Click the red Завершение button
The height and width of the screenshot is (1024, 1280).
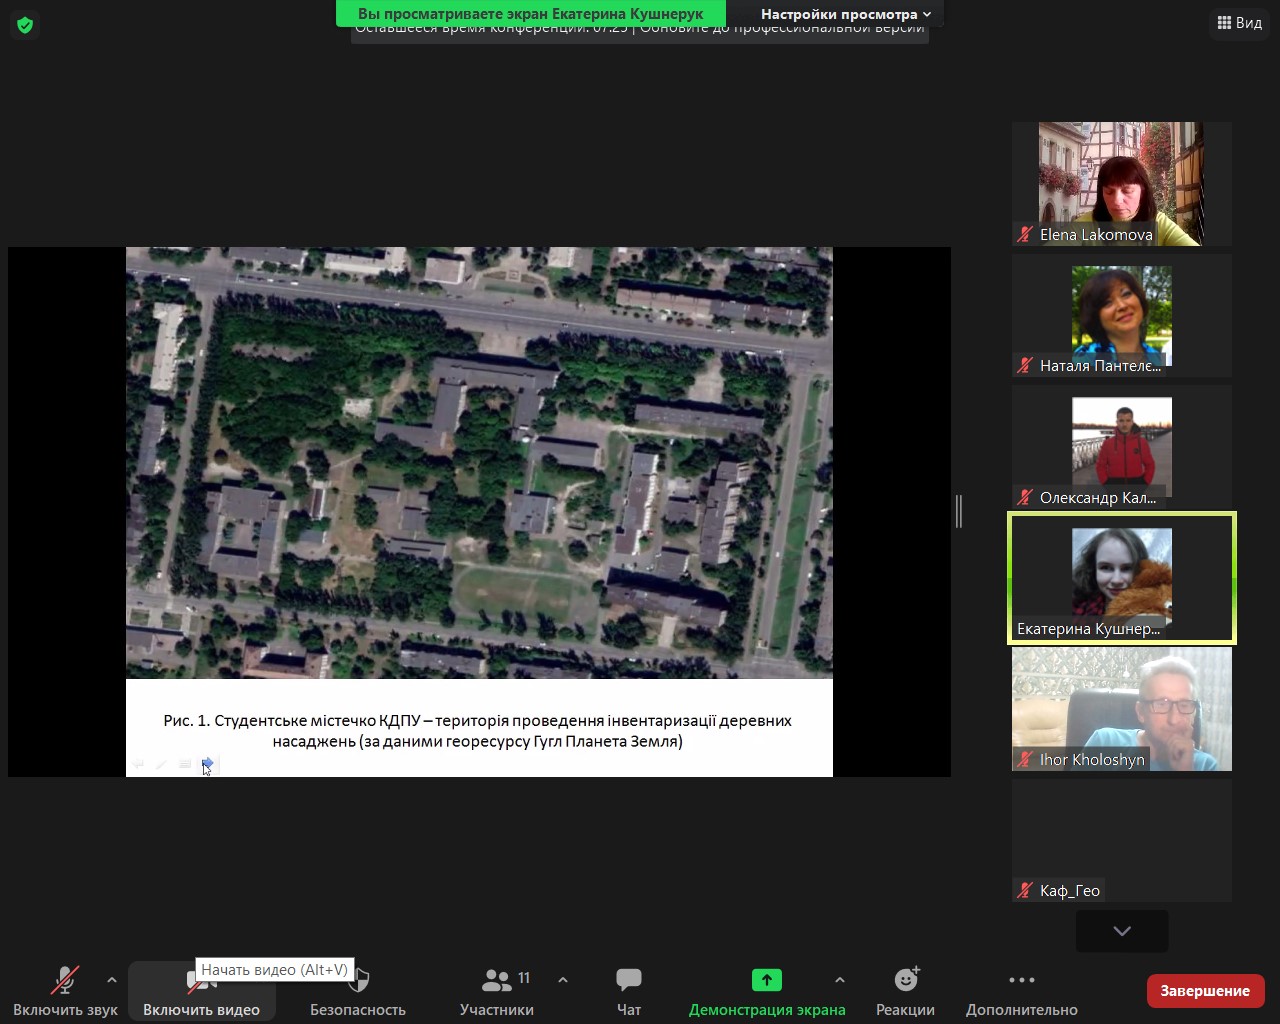click(x=1205, y=990)
